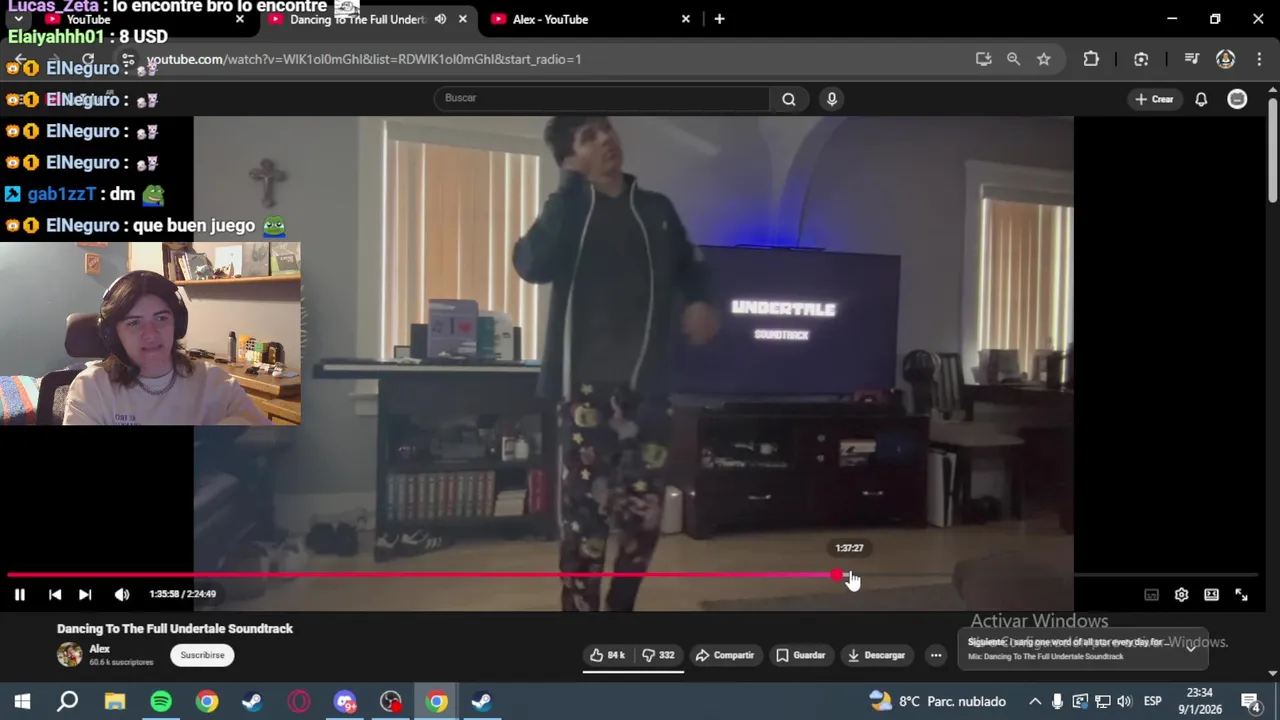Screen dimensions: 1280x720
Task: Click the YouTube search magnifier button
Action: 789,98
